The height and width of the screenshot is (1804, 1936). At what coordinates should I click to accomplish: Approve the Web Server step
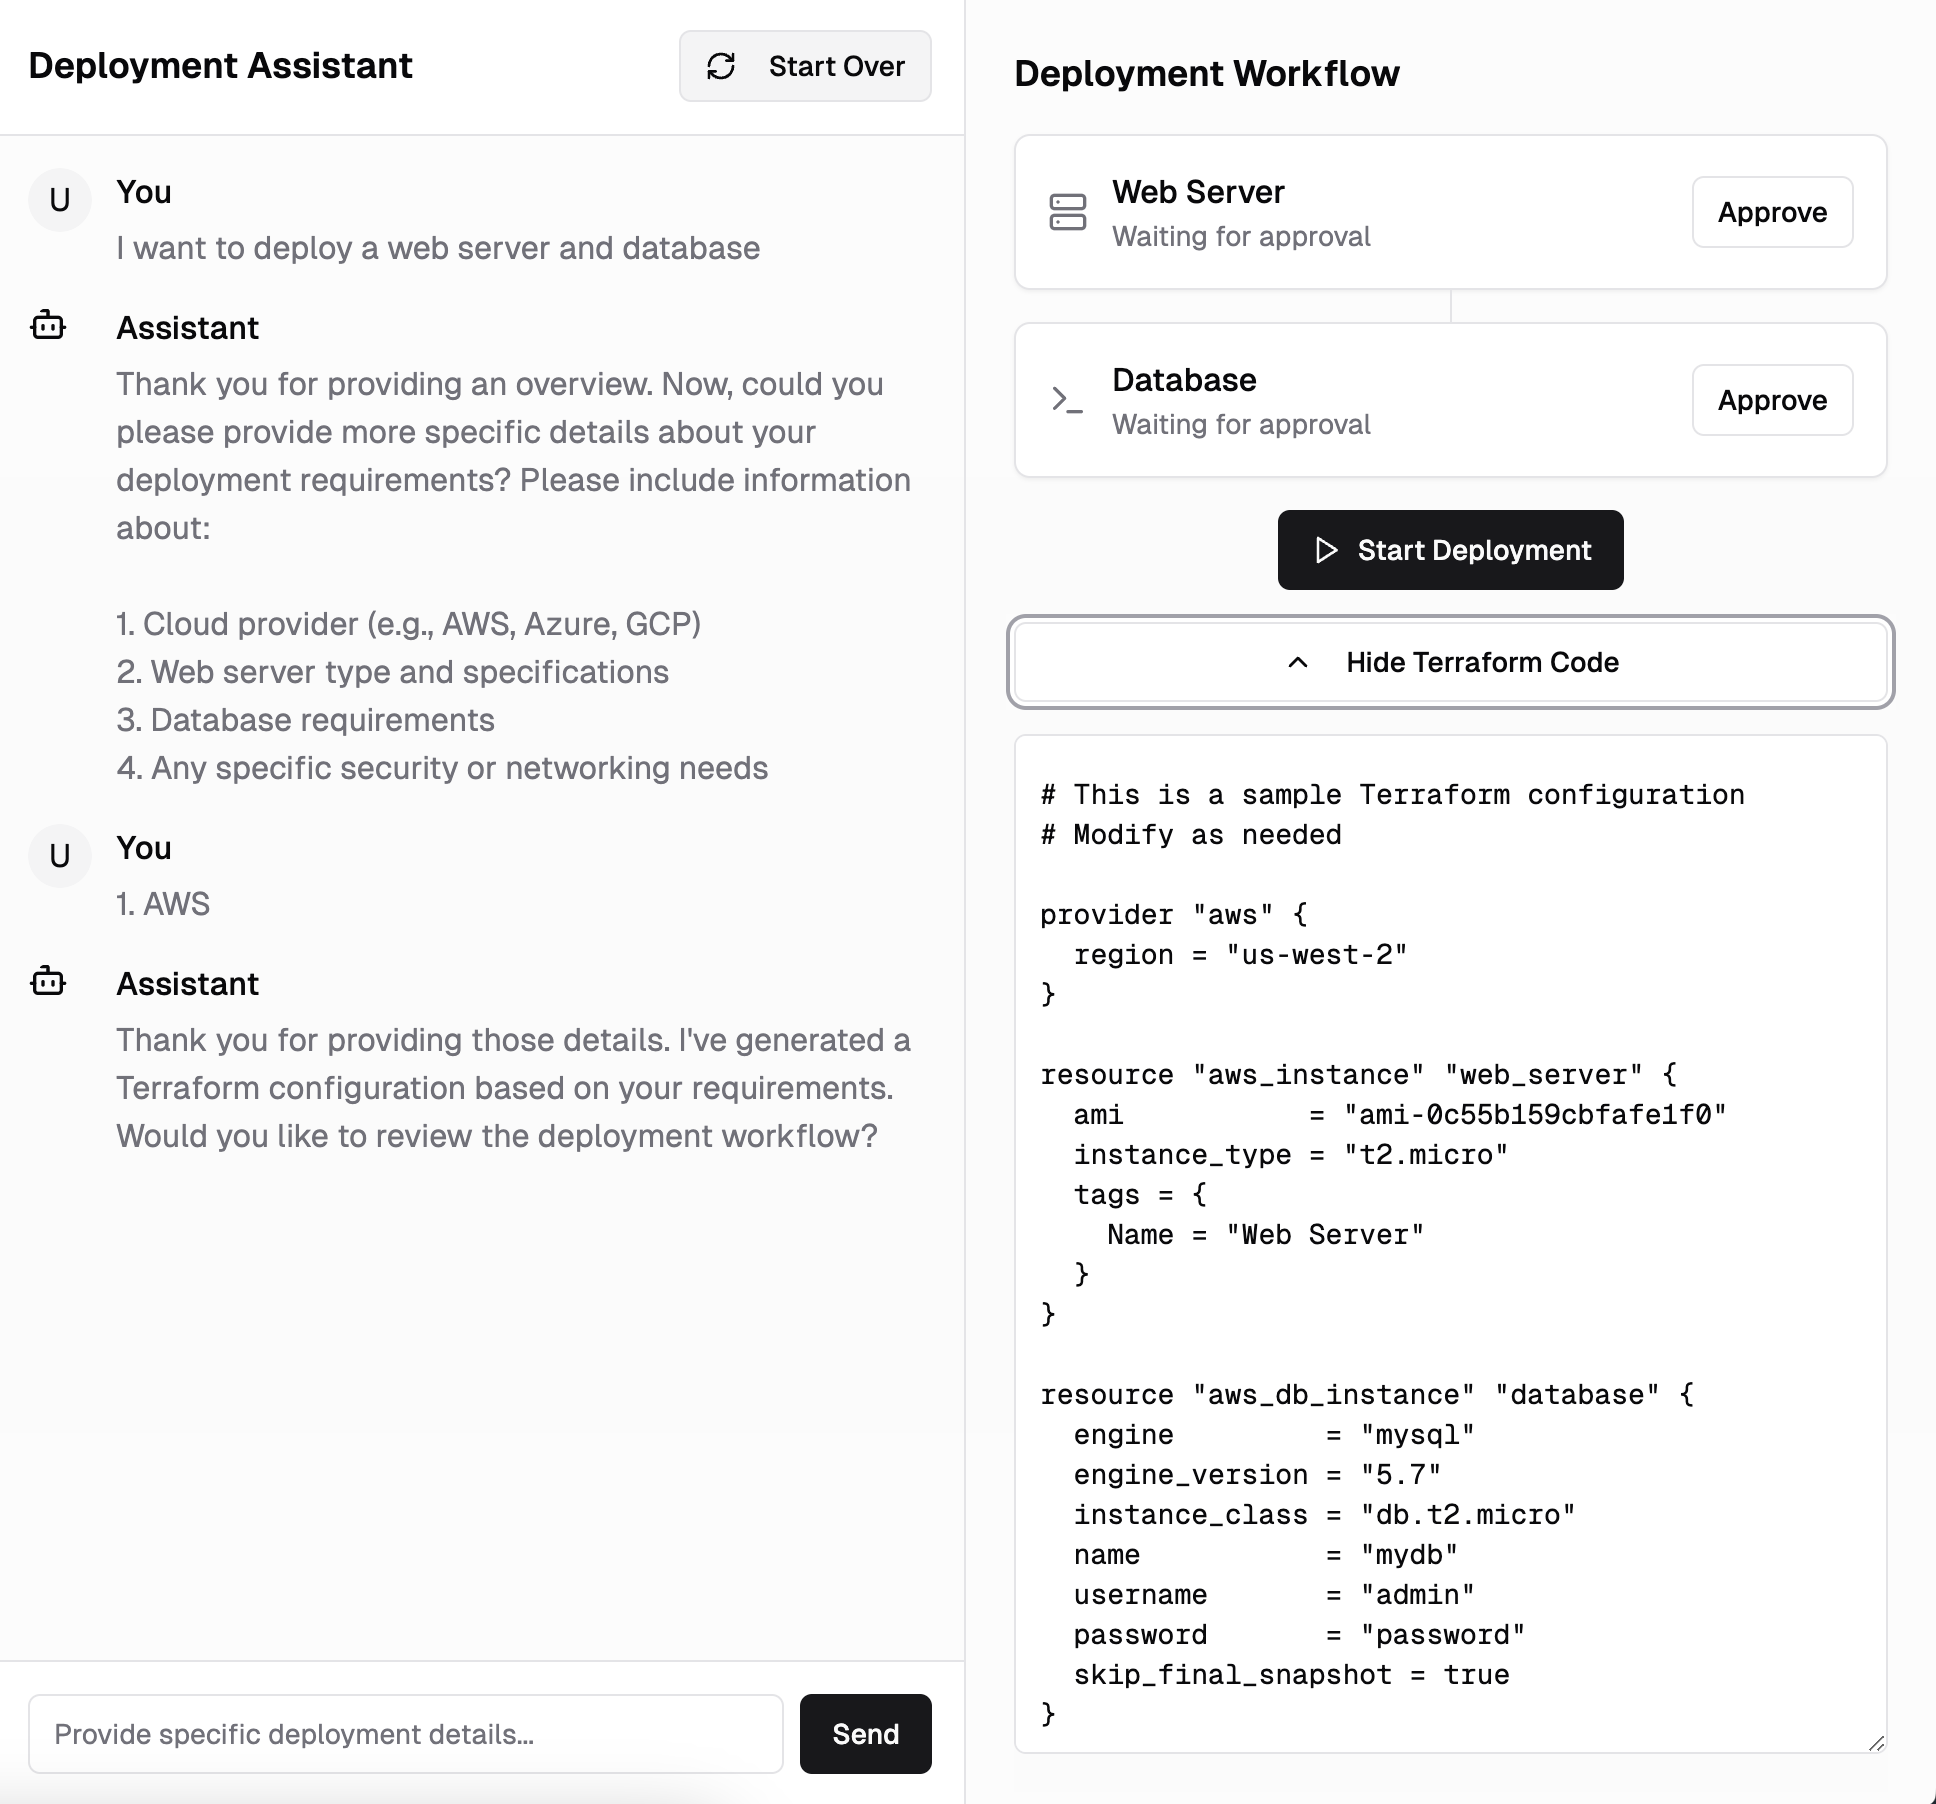(1771, 212)
